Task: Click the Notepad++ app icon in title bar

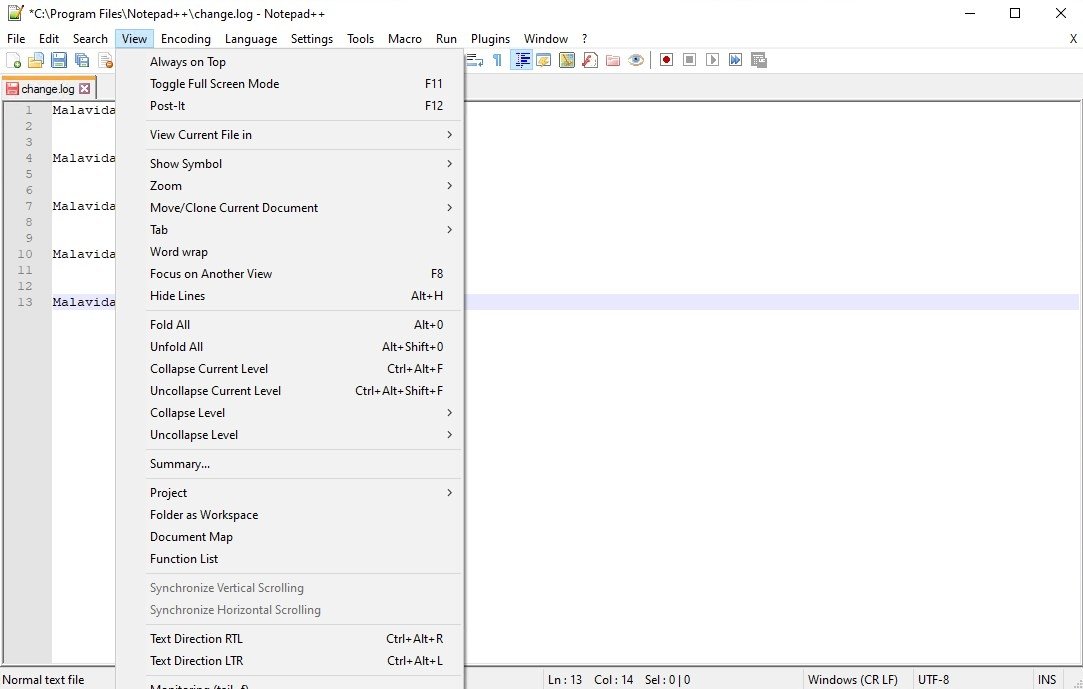Action: click(x=15, y=13)
